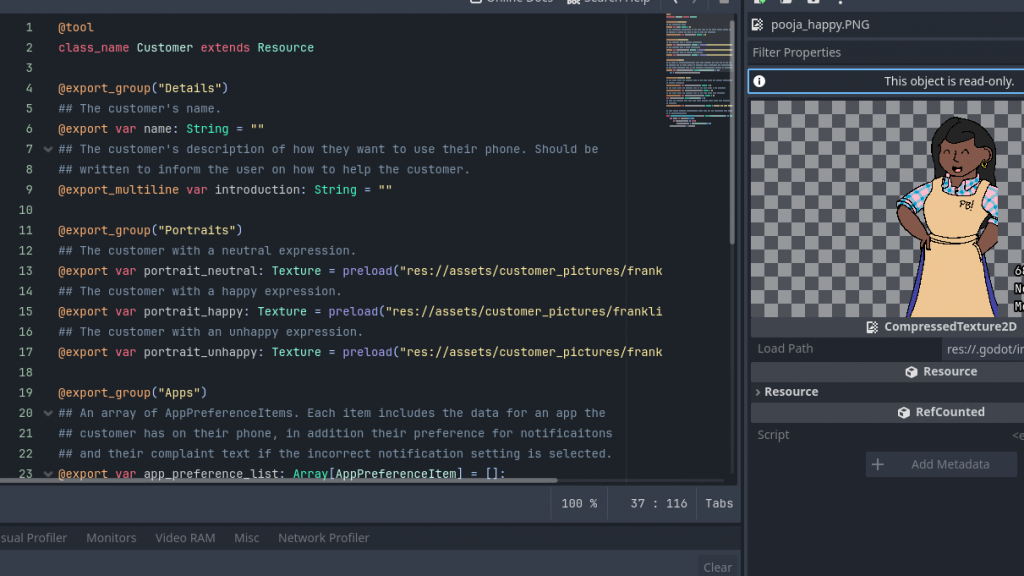Click the Load Path value field

[x=982, y=349]
